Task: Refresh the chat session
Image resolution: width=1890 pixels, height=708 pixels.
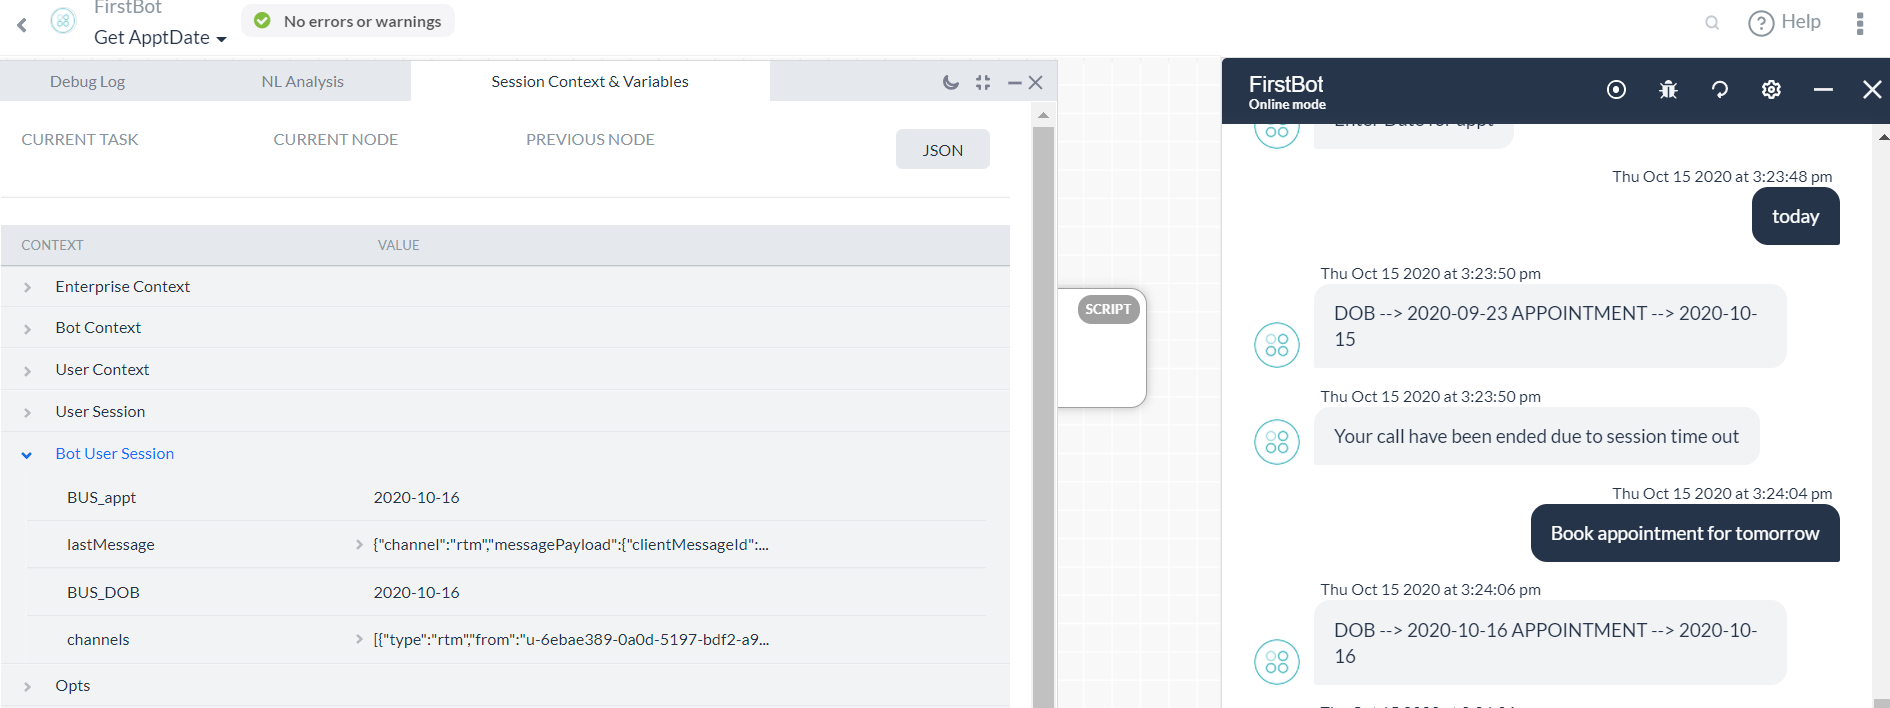Action: click(1720, 90)
